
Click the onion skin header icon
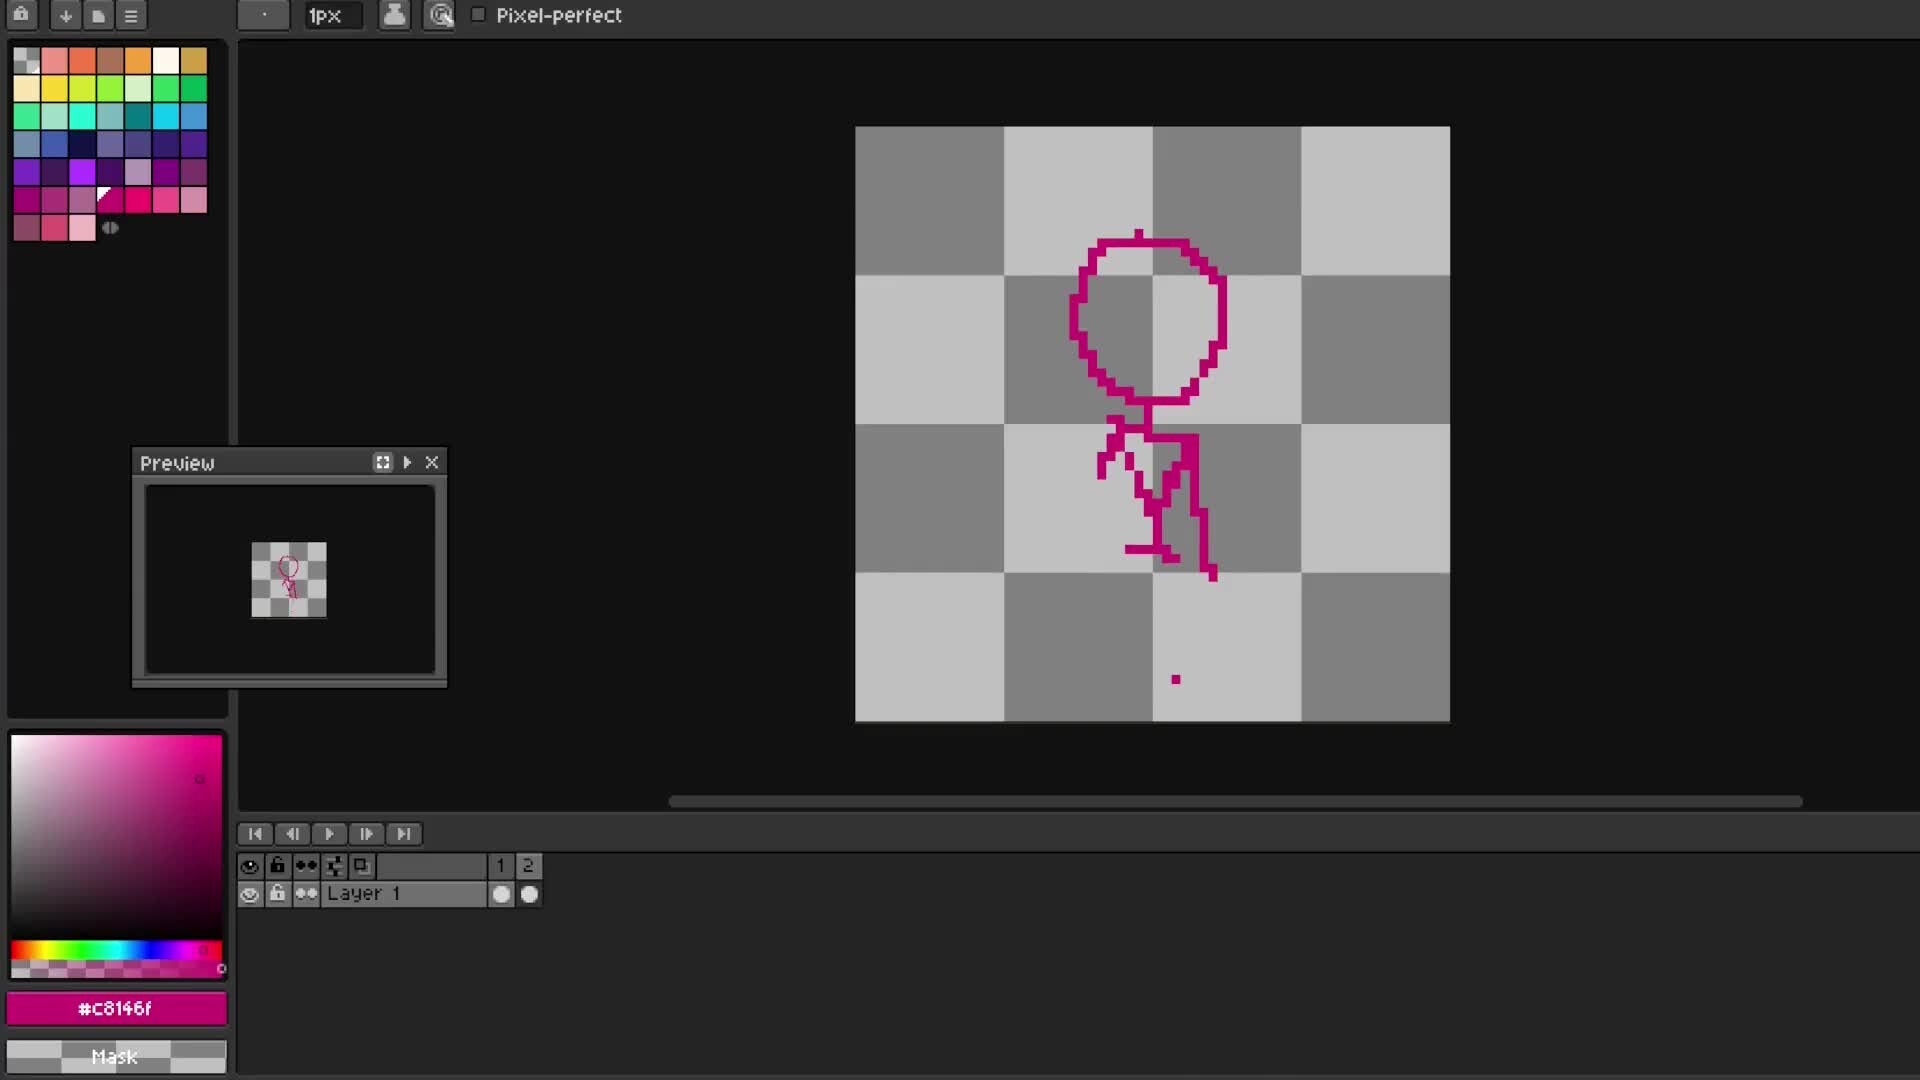click(x=362, y=866)
